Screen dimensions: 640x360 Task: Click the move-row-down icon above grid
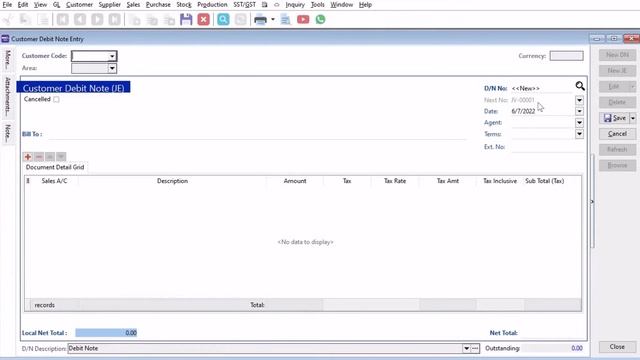(61, 157)
